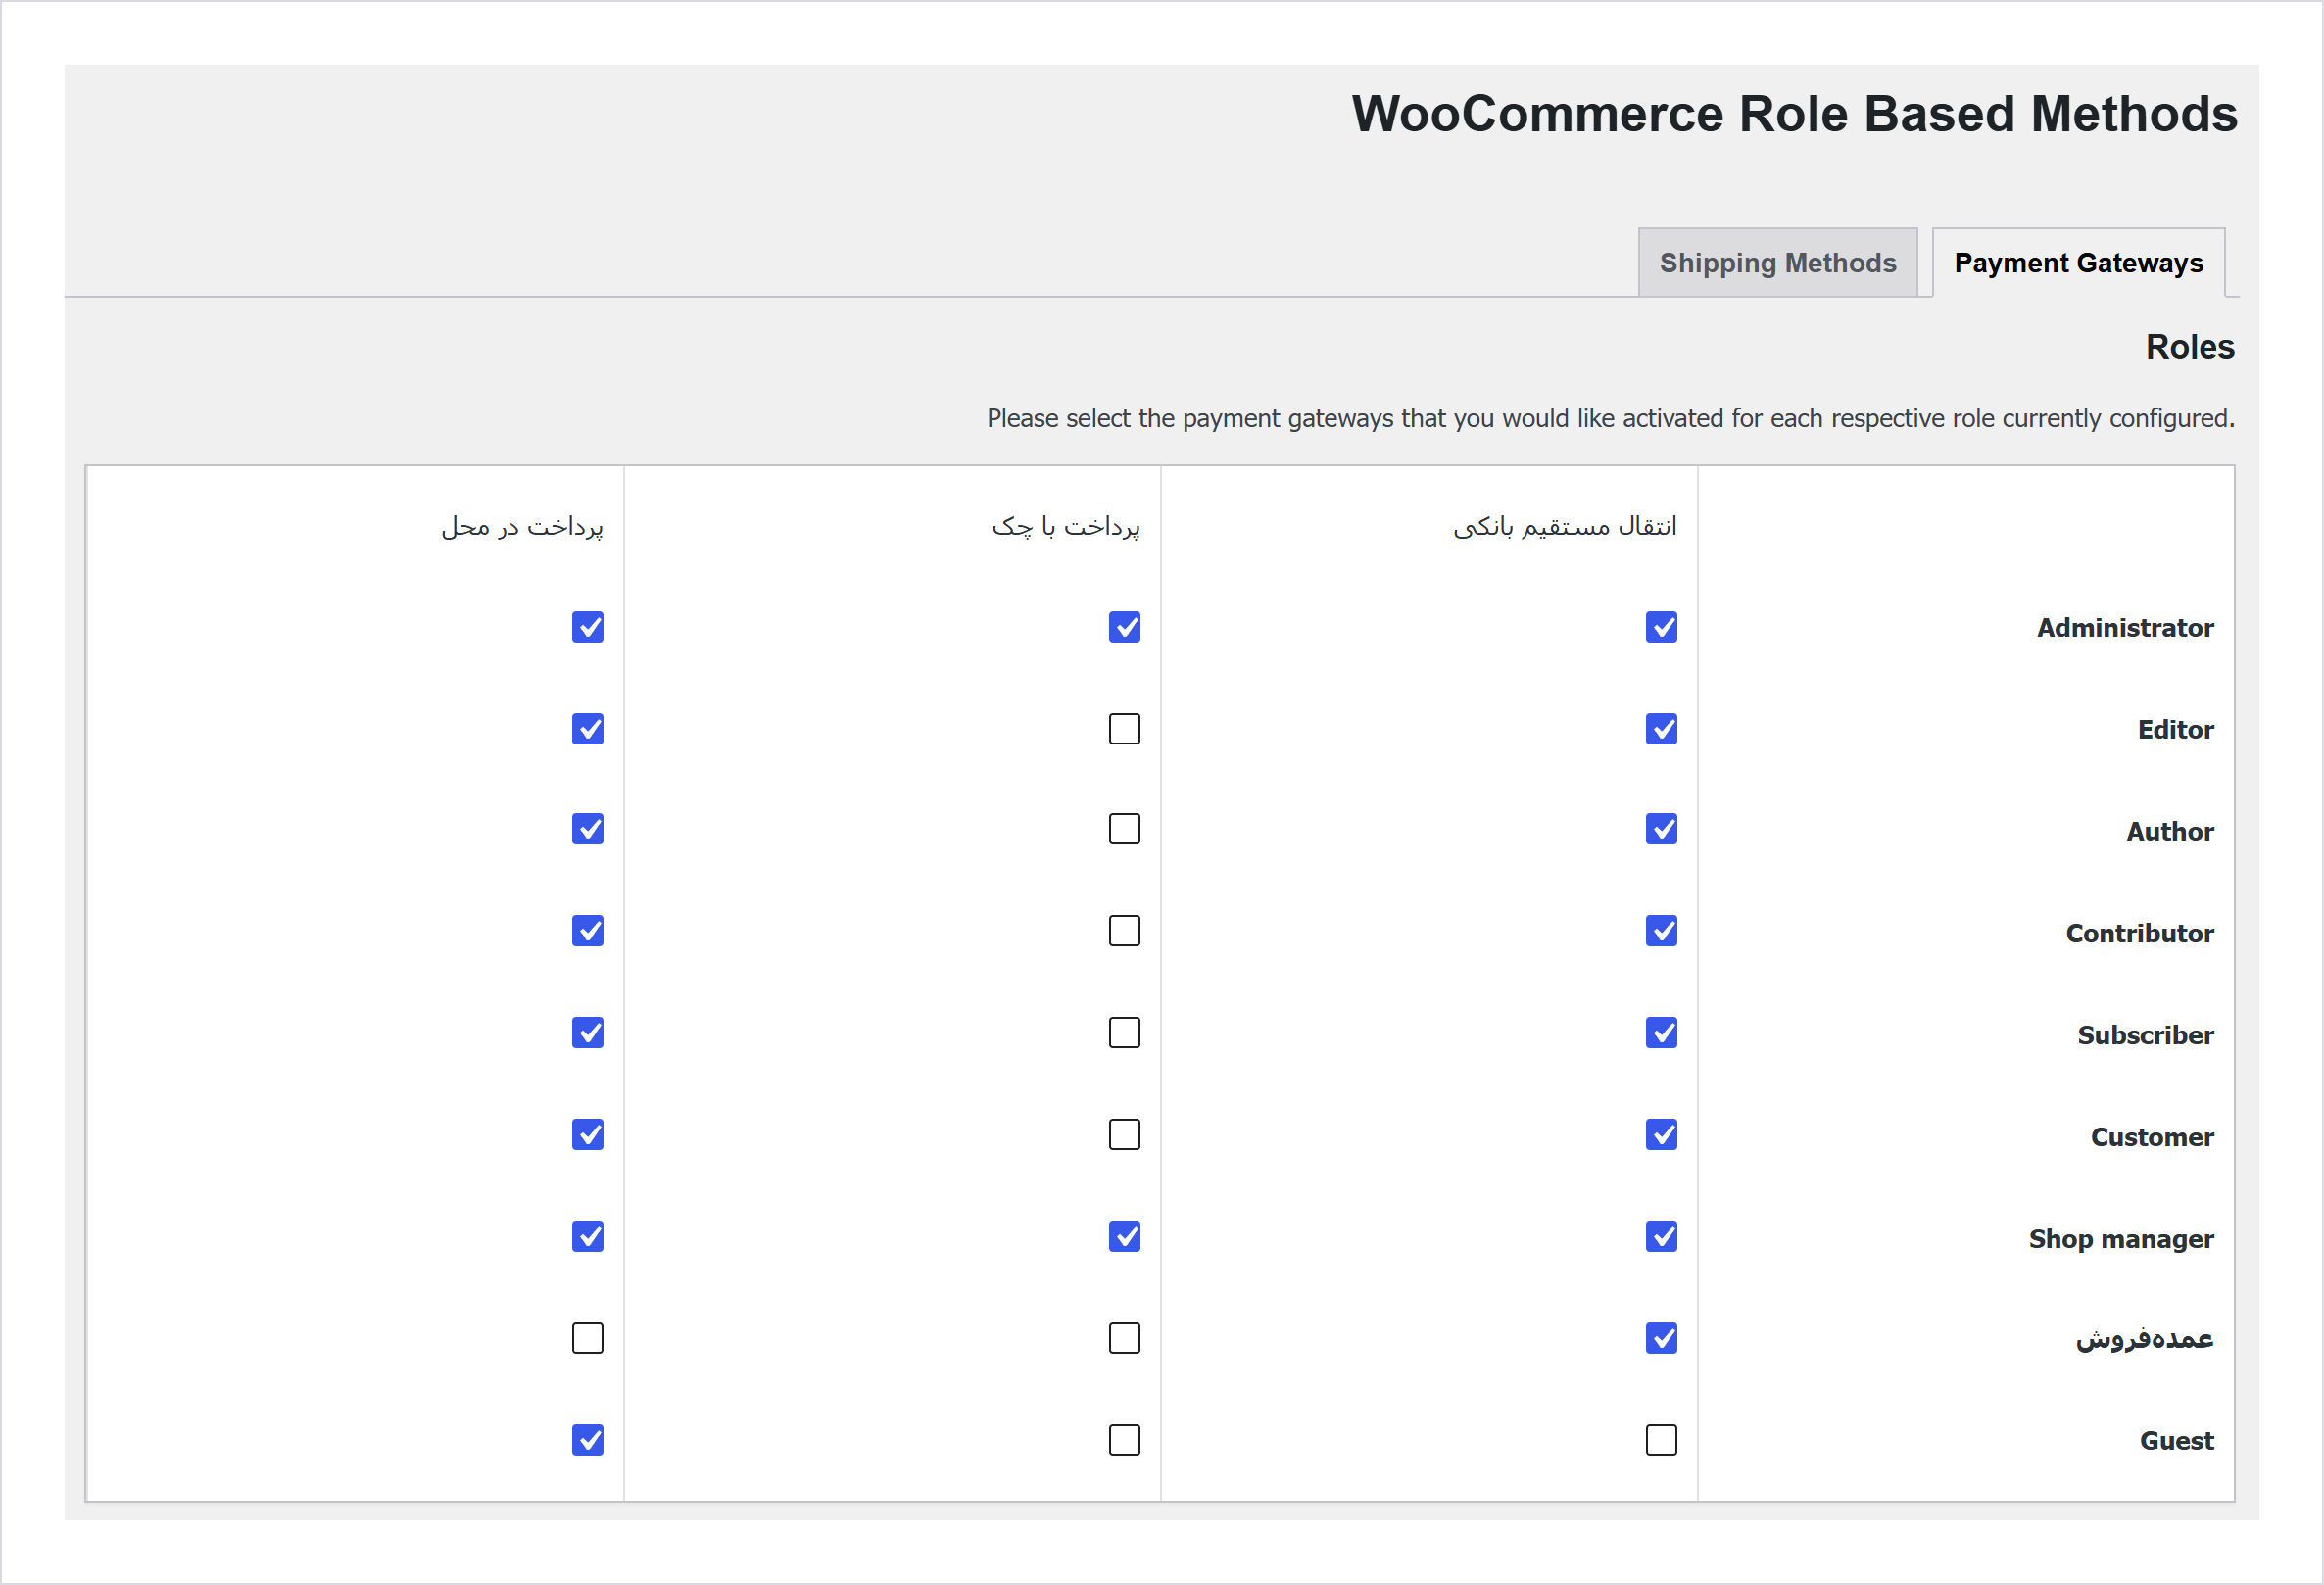
Task: Enable check payment for Subscriber
Action: (1124, 1033)
